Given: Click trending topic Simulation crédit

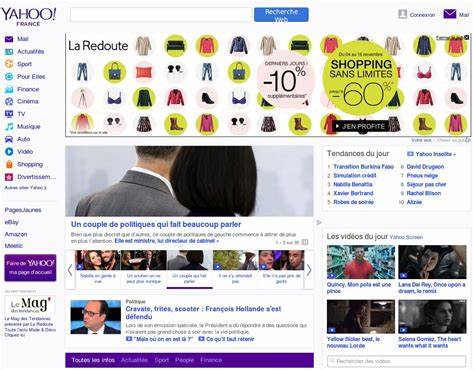Looking at the screenshot, I should tap(355, 176).
